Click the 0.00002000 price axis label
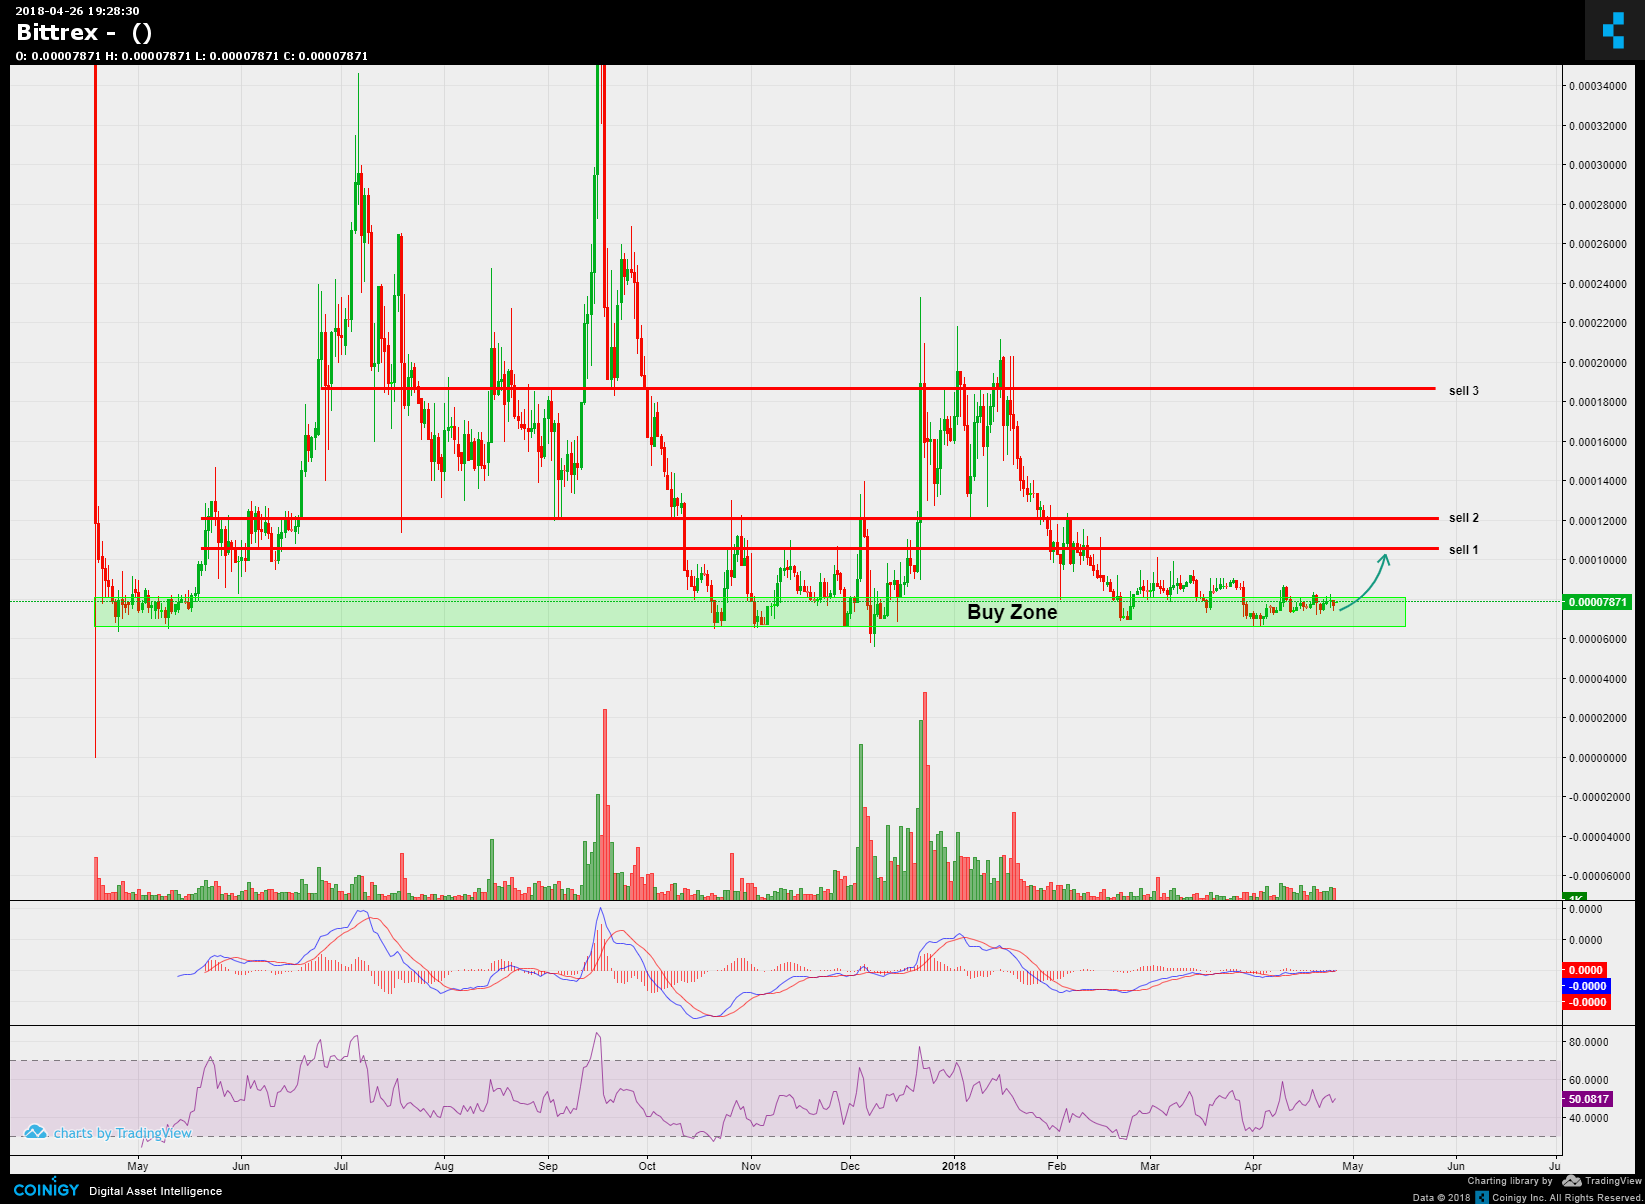This screenshot has width=1645, height=1204. tap(1598, 718)
